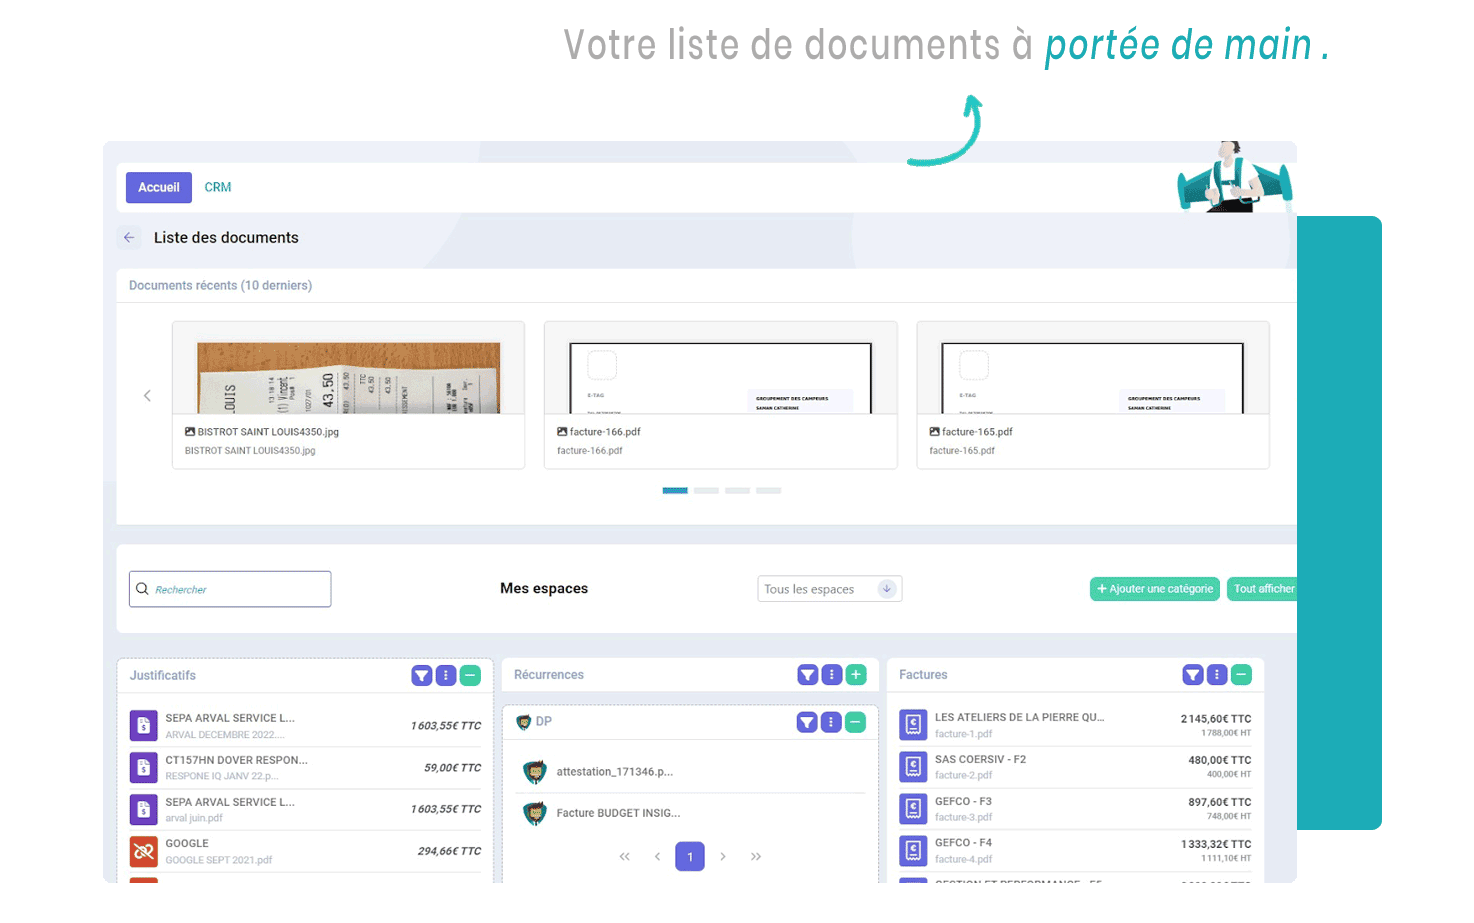This screenshot has width=1474, height=923.
Task: Click Ajouter une catégorie button
Action: coord(1155,589)
